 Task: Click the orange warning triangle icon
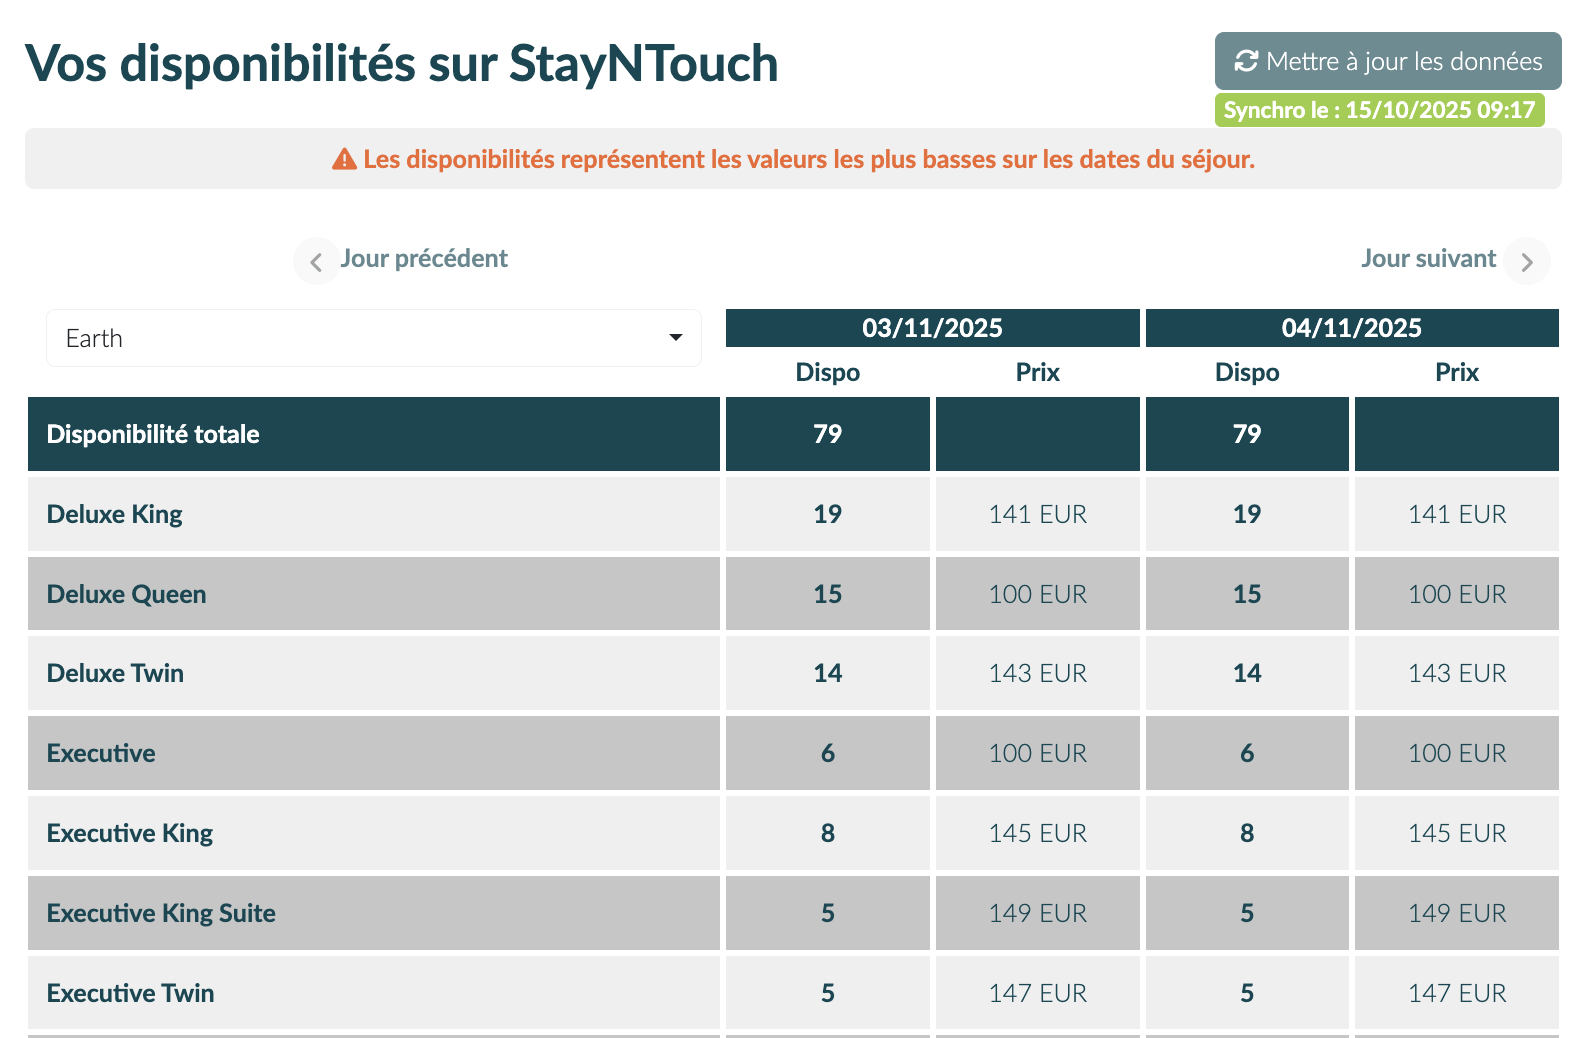tap(344, 159)
